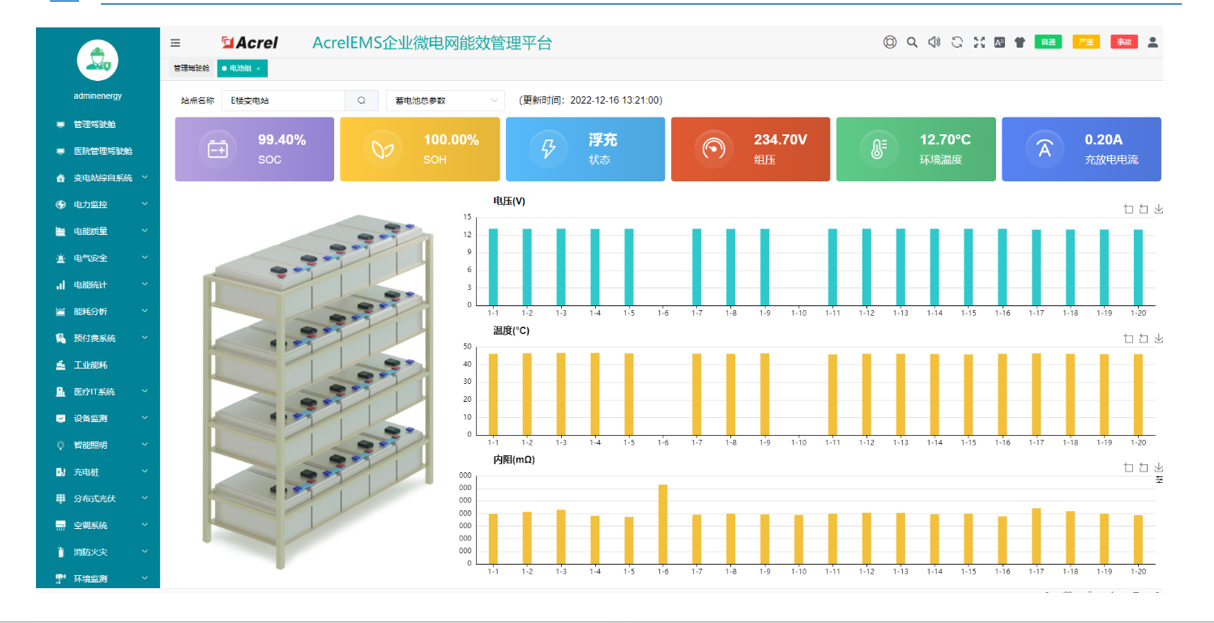Change language with the A-character icon
Viewport: 1214px width, 623px height.
click(999, 42)
